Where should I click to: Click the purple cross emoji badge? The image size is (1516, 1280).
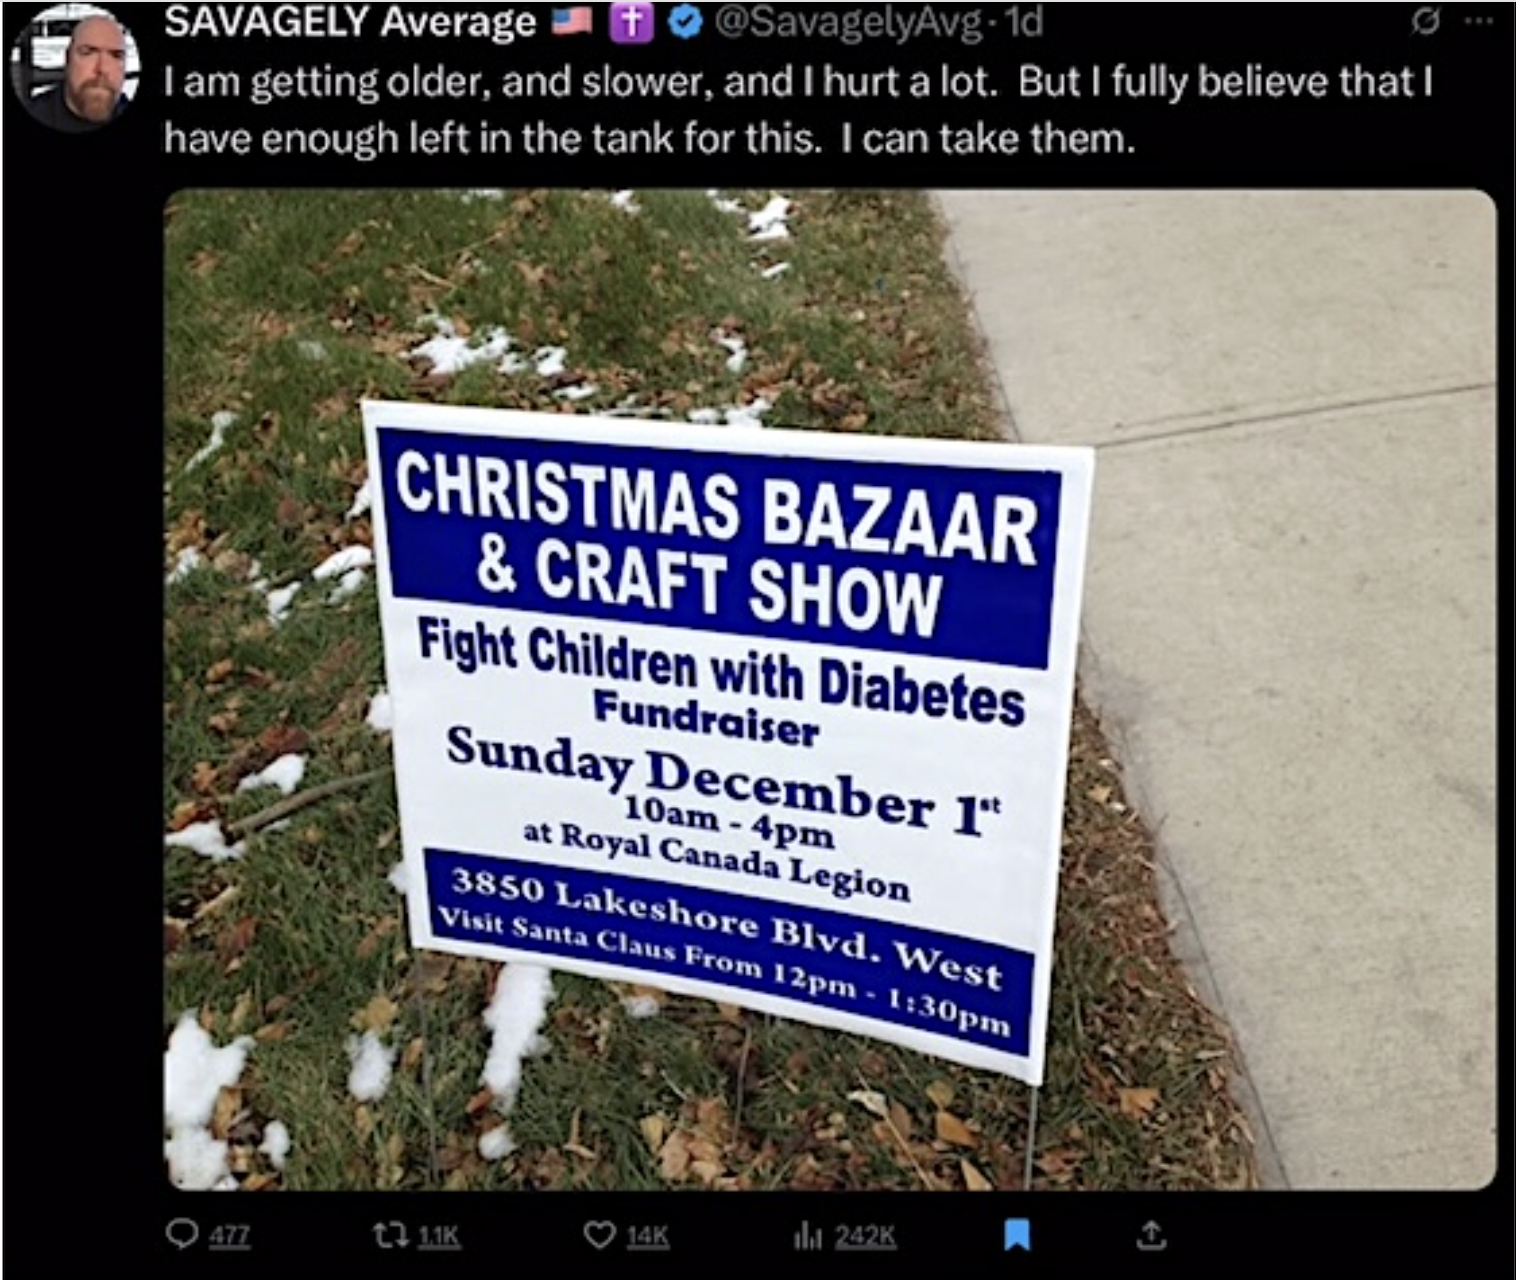630,22
